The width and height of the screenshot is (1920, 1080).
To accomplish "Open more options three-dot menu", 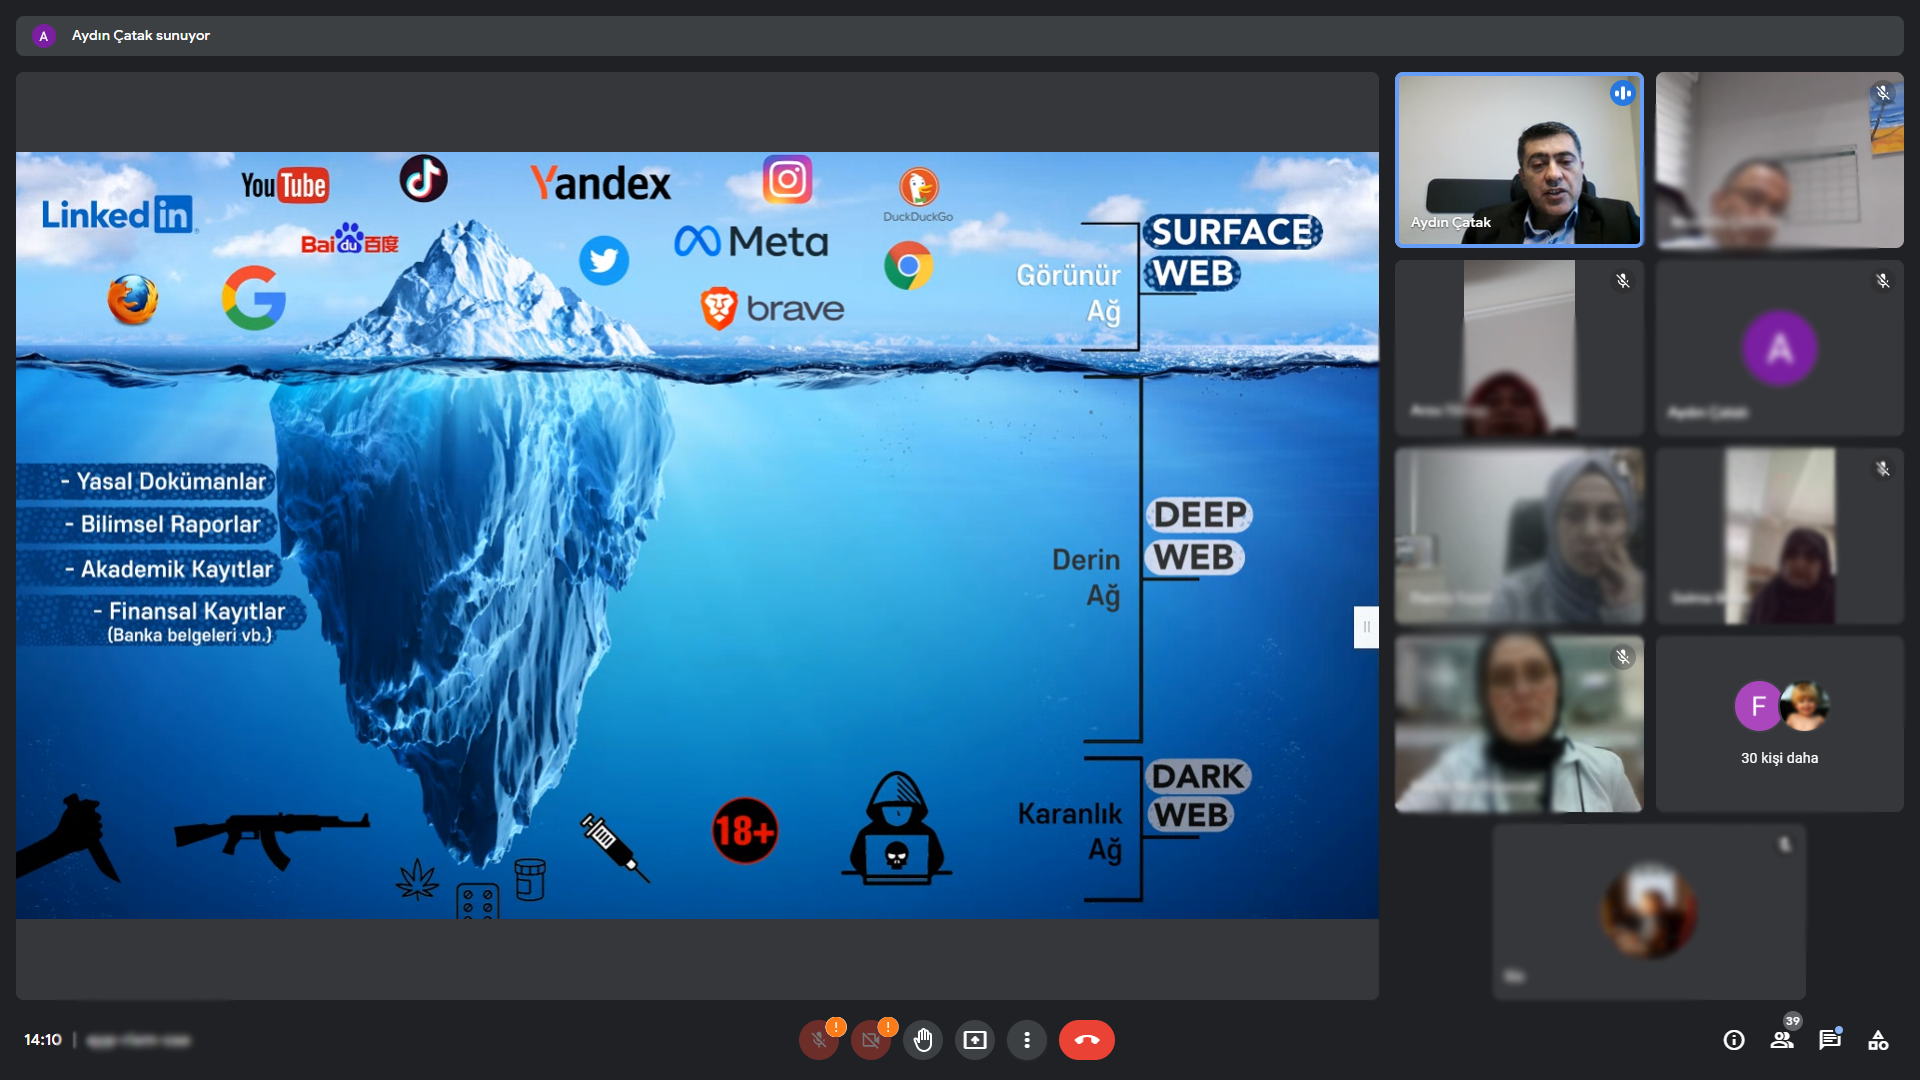I will (1027, 1040).
